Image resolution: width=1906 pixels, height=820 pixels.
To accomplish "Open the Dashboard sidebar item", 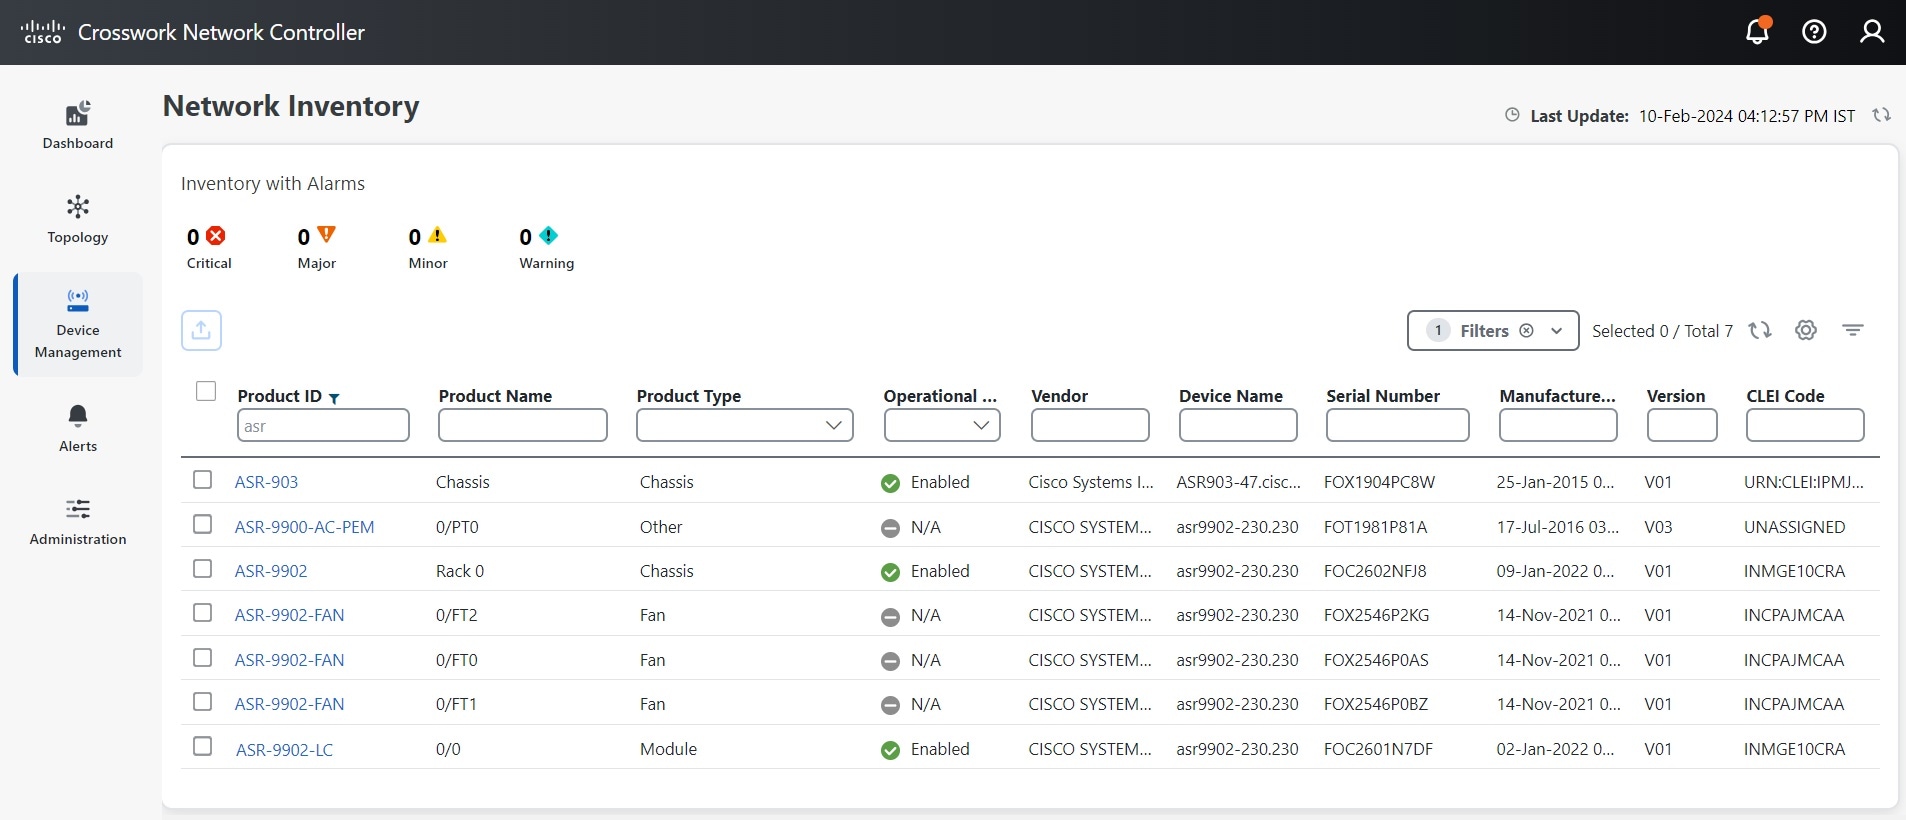I will click(78, 126).
